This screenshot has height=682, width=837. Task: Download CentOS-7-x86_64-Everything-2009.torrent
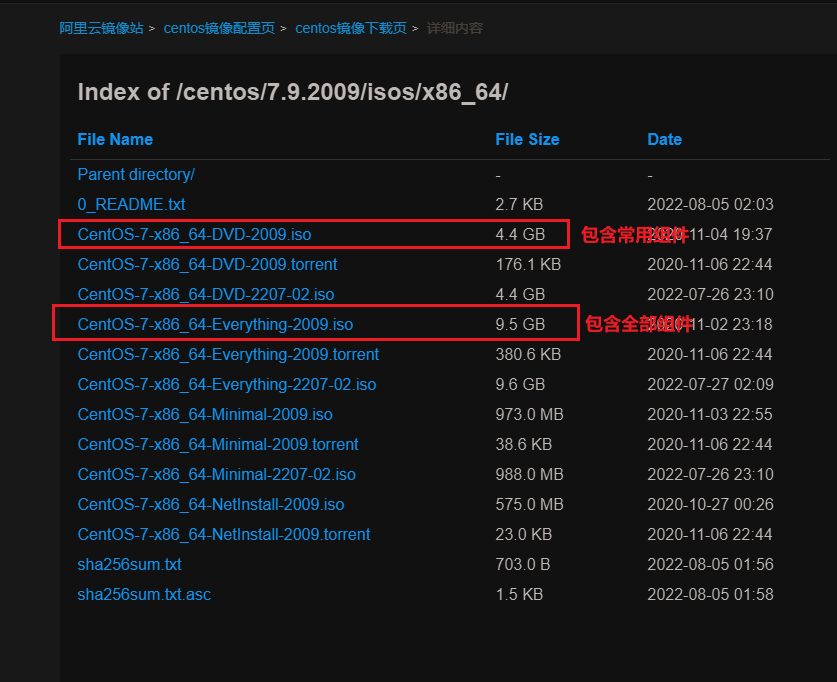(x=228, y=354)
